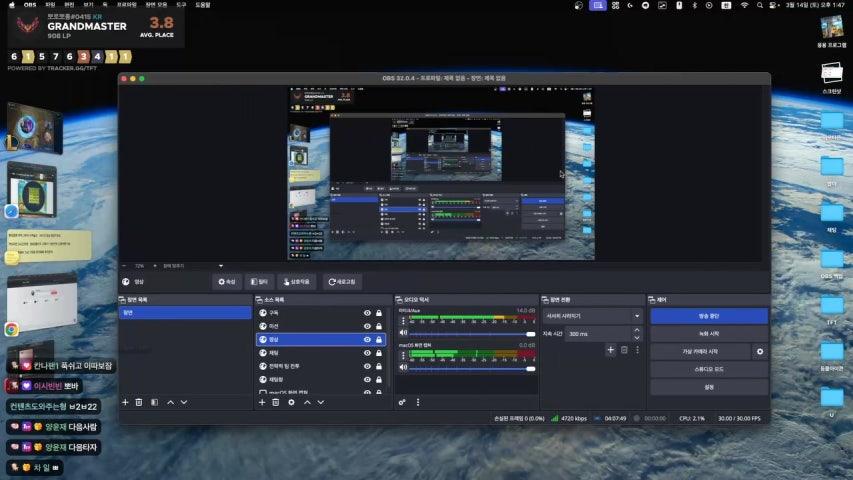Toggle visibility of the 채팅 source

367,353
